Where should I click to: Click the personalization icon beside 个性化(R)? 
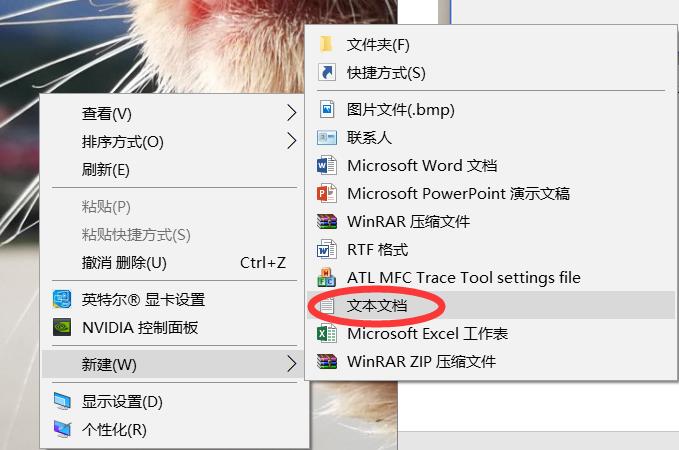62,429
